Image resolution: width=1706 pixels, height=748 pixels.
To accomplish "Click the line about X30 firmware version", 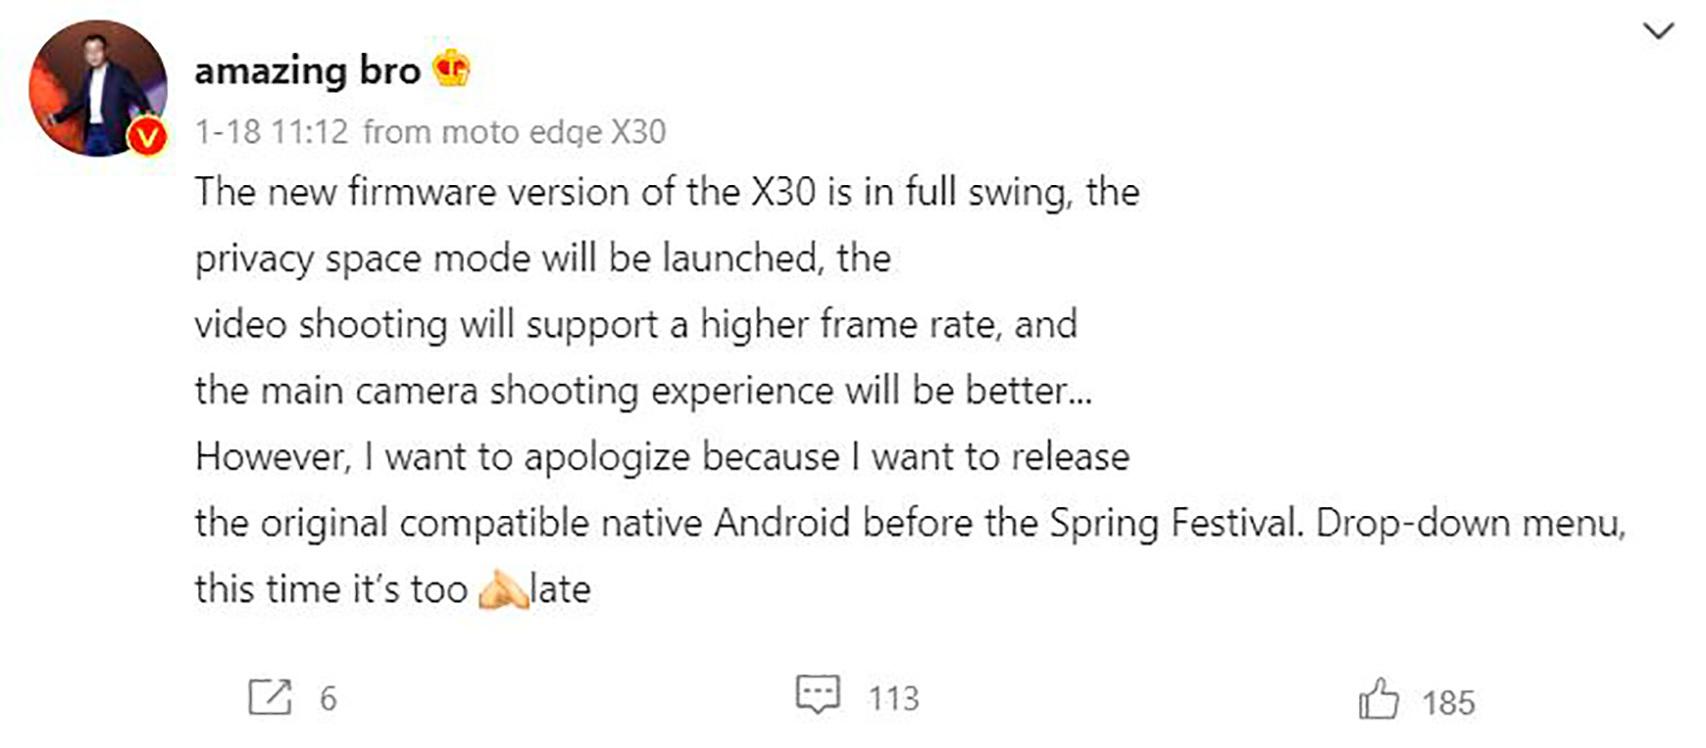I will pyautogui.click(x=667, y=192).
